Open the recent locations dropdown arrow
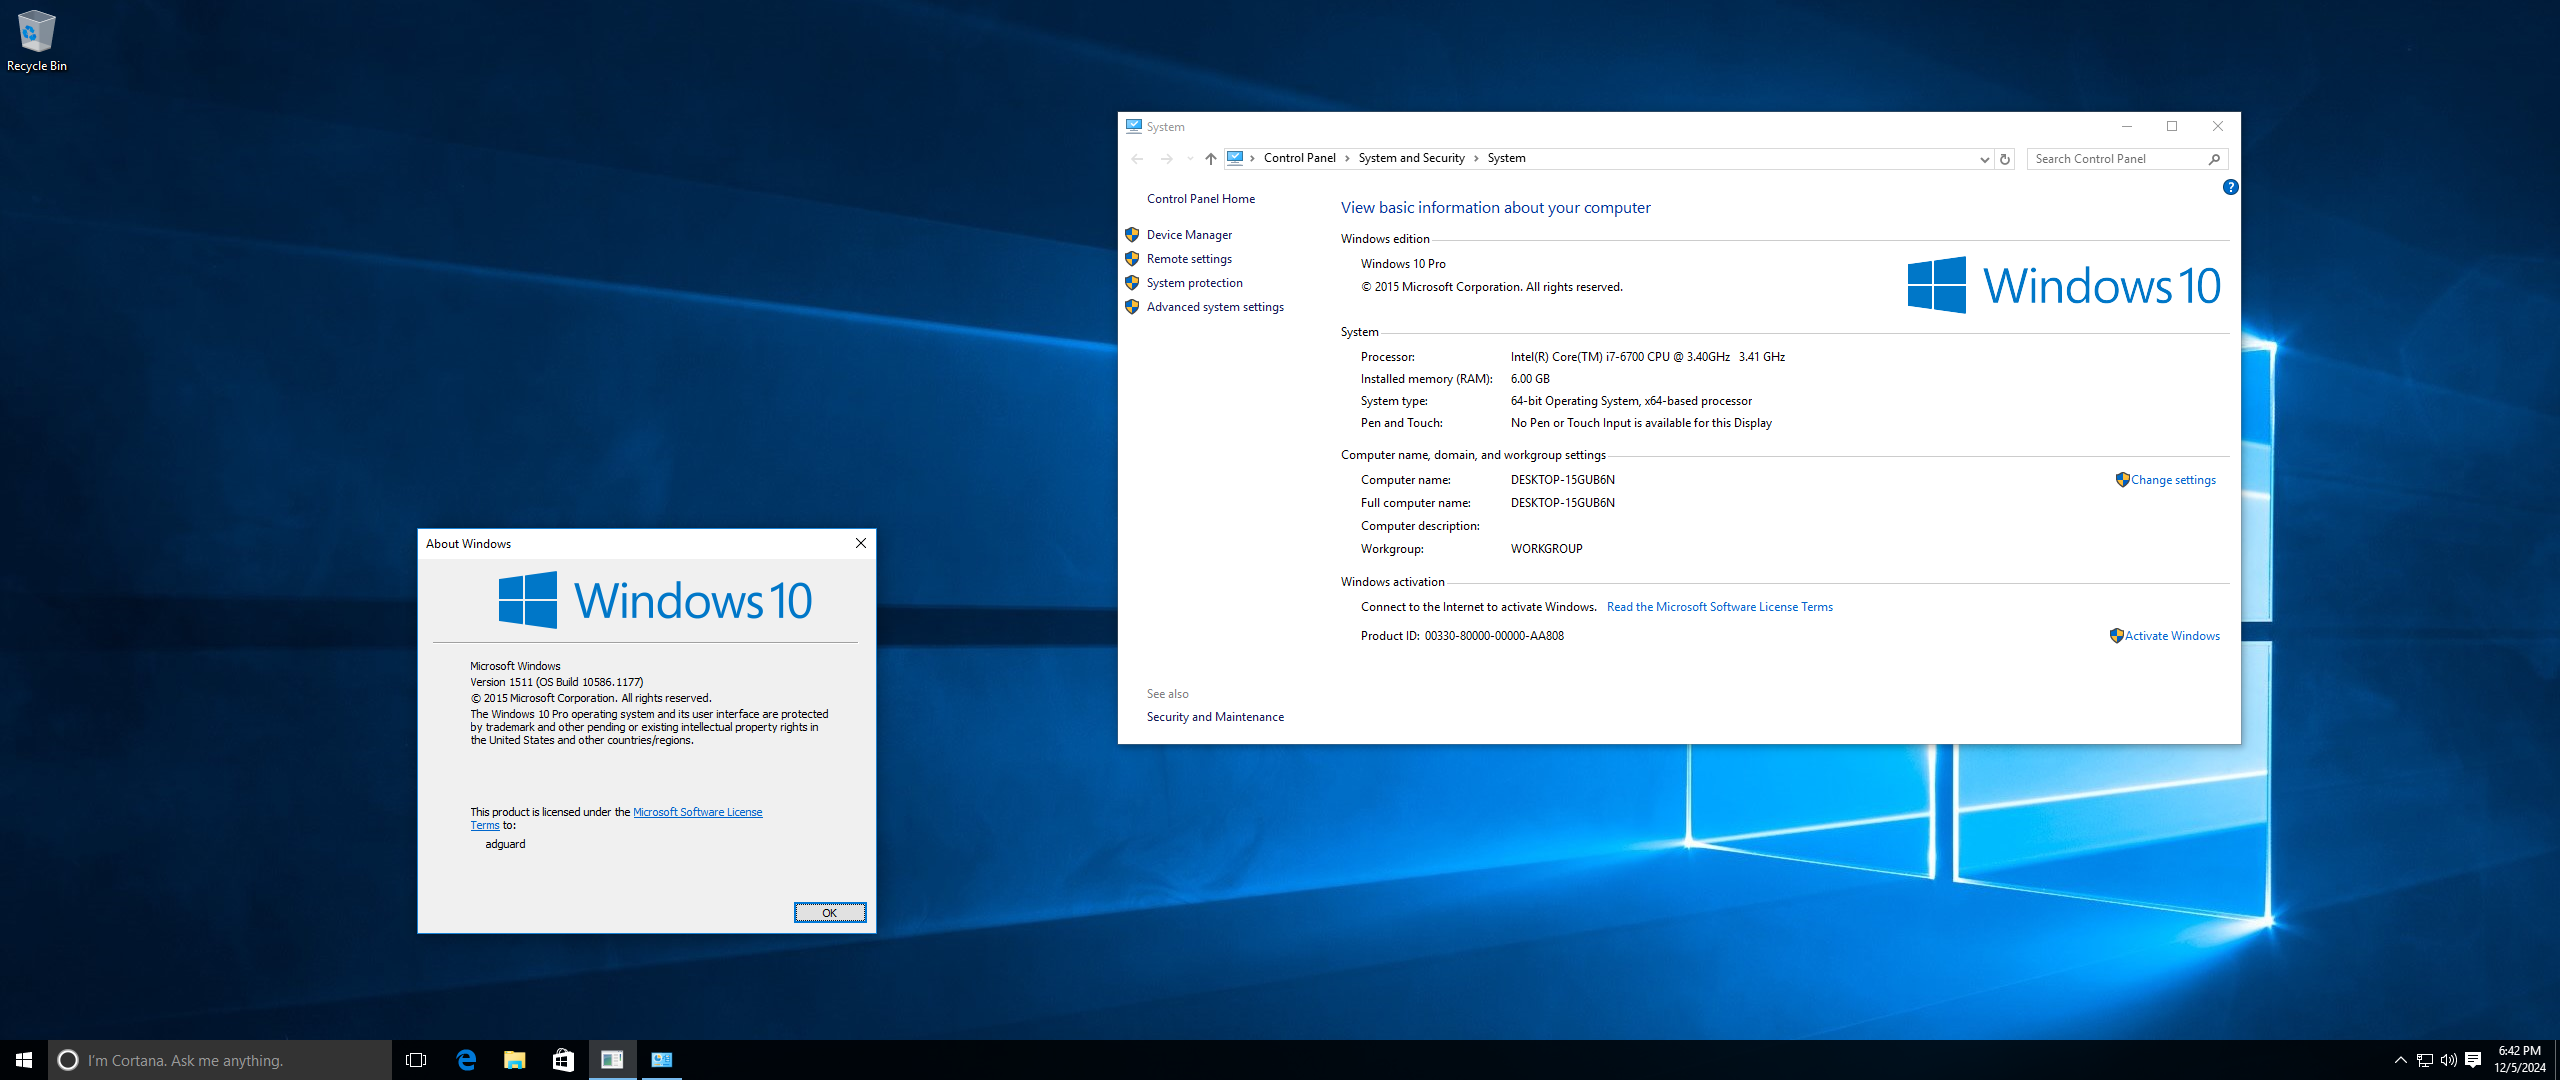2560x1080 pixels. (x=1190, y=158)
